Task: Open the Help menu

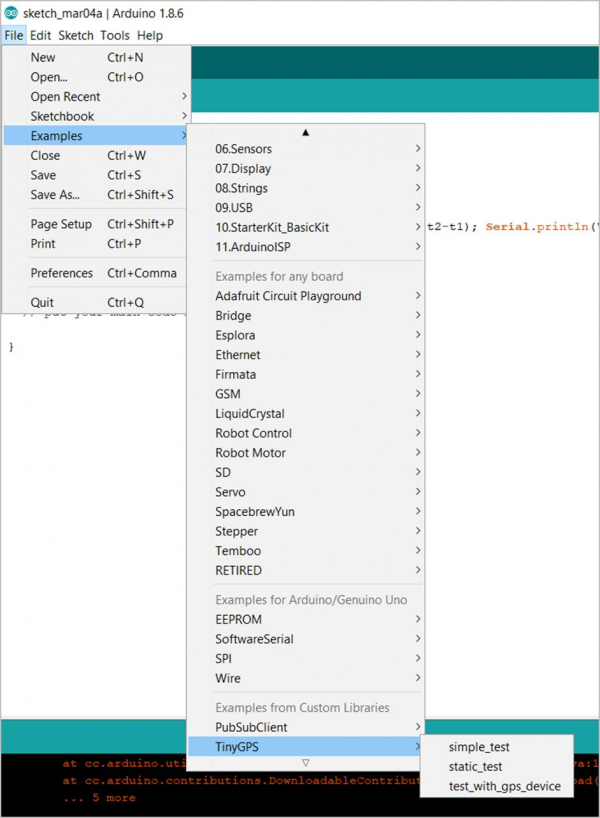Action: click(x=149, y=35)
